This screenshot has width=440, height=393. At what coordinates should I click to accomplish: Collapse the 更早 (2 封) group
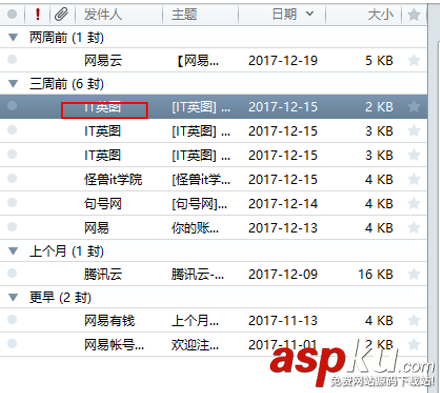13,297
